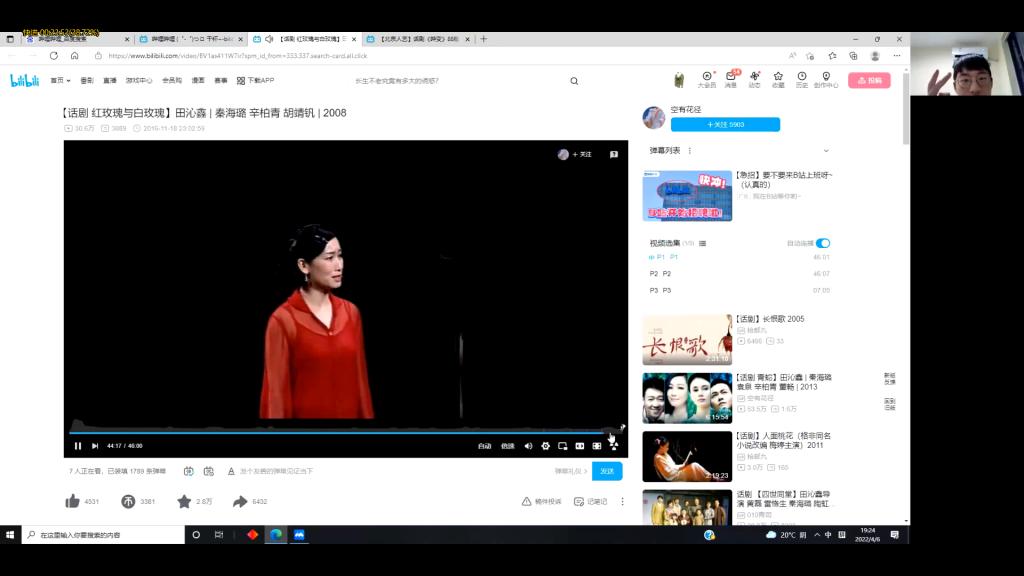The image size is (1024, 576).
Task: Open the user avatar in site header
Action: coord(679,80)
